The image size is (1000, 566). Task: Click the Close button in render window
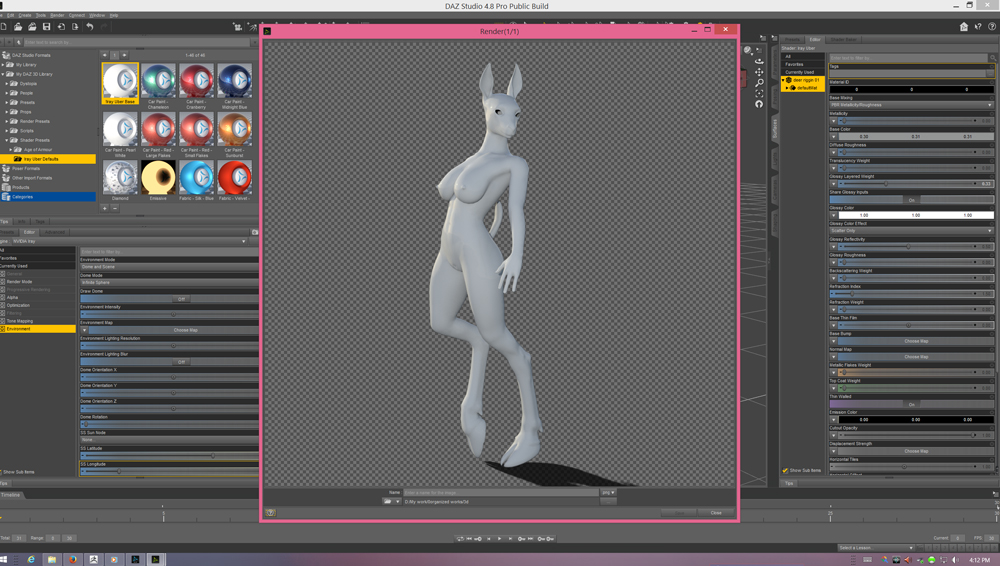point(715,513)
